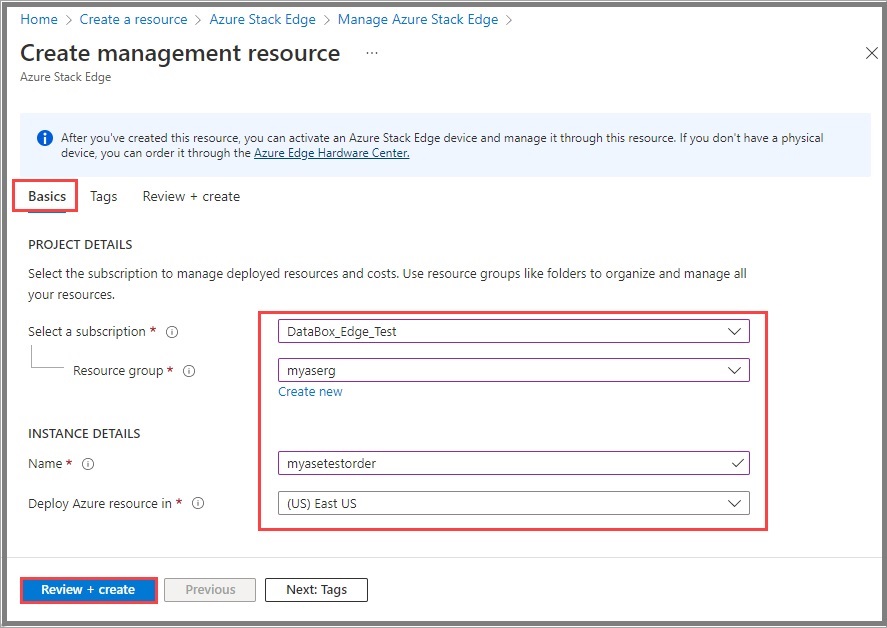Viewport: 887px width, 628px height.
Task: Click the Review + create button
Action: tap(88, 590)
